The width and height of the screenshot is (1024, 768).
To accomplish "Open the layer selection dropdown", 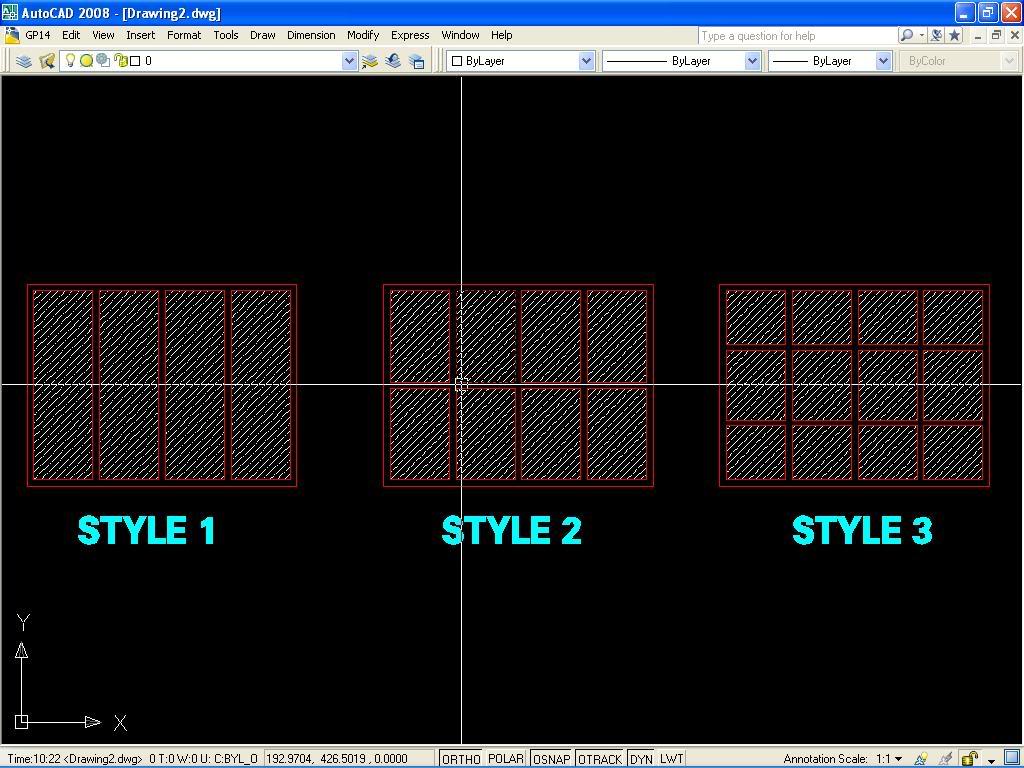I will click(x=350, y=60).
